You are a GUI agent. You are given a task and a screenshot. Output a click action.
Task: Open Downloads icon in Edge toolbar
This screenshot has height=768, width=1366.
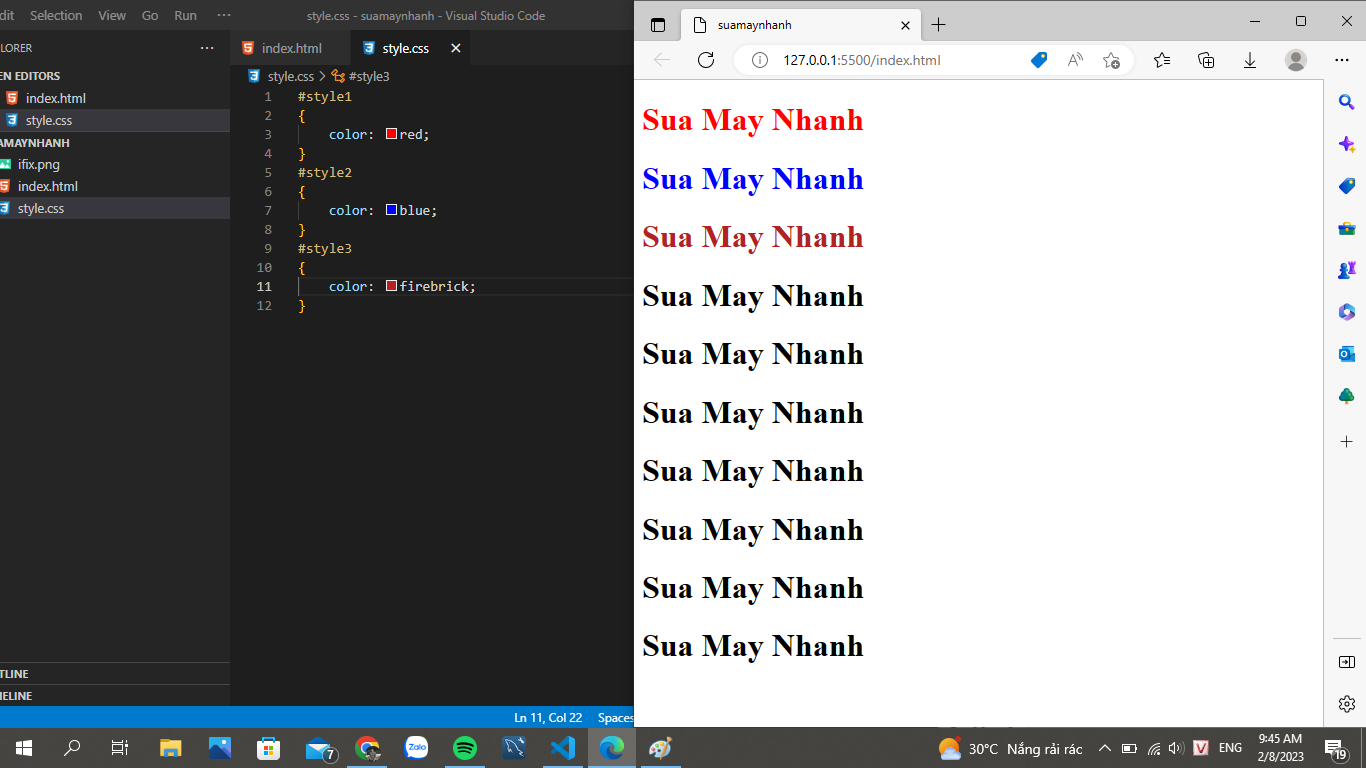tap(1250, 60)
